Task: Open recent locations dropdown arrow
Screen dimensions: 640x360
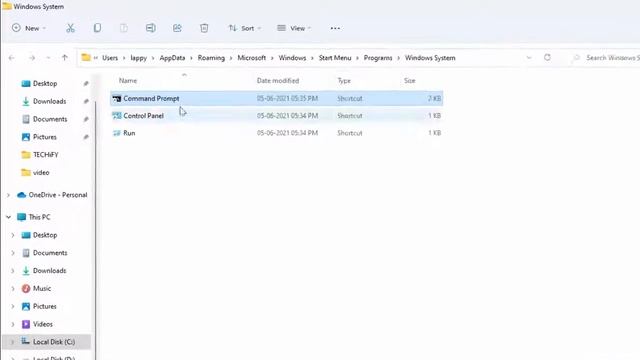Action: 48,58
